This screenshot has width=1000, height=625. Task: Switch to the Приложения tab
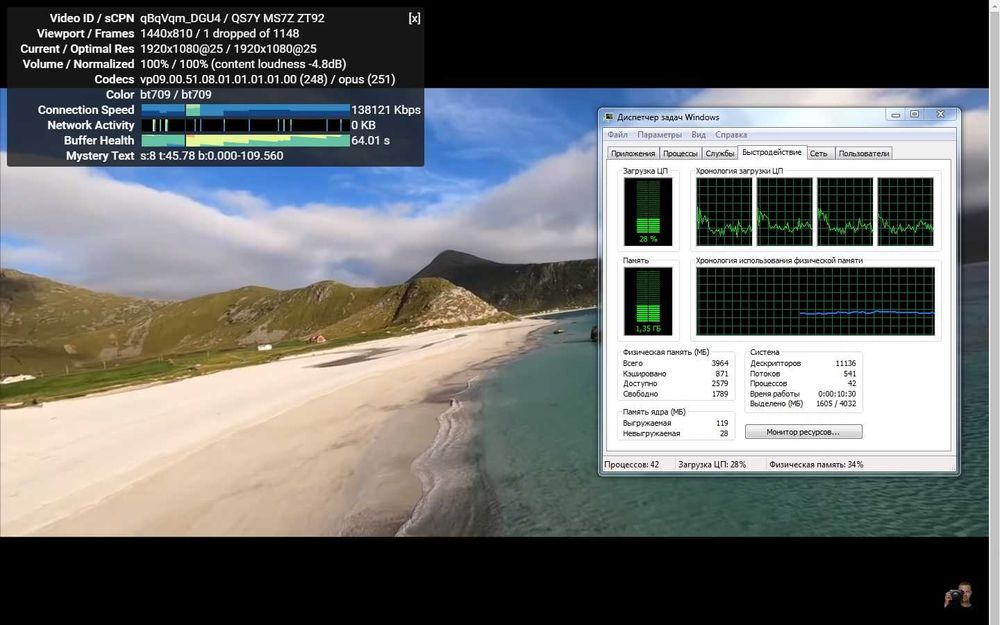point(633,153)
